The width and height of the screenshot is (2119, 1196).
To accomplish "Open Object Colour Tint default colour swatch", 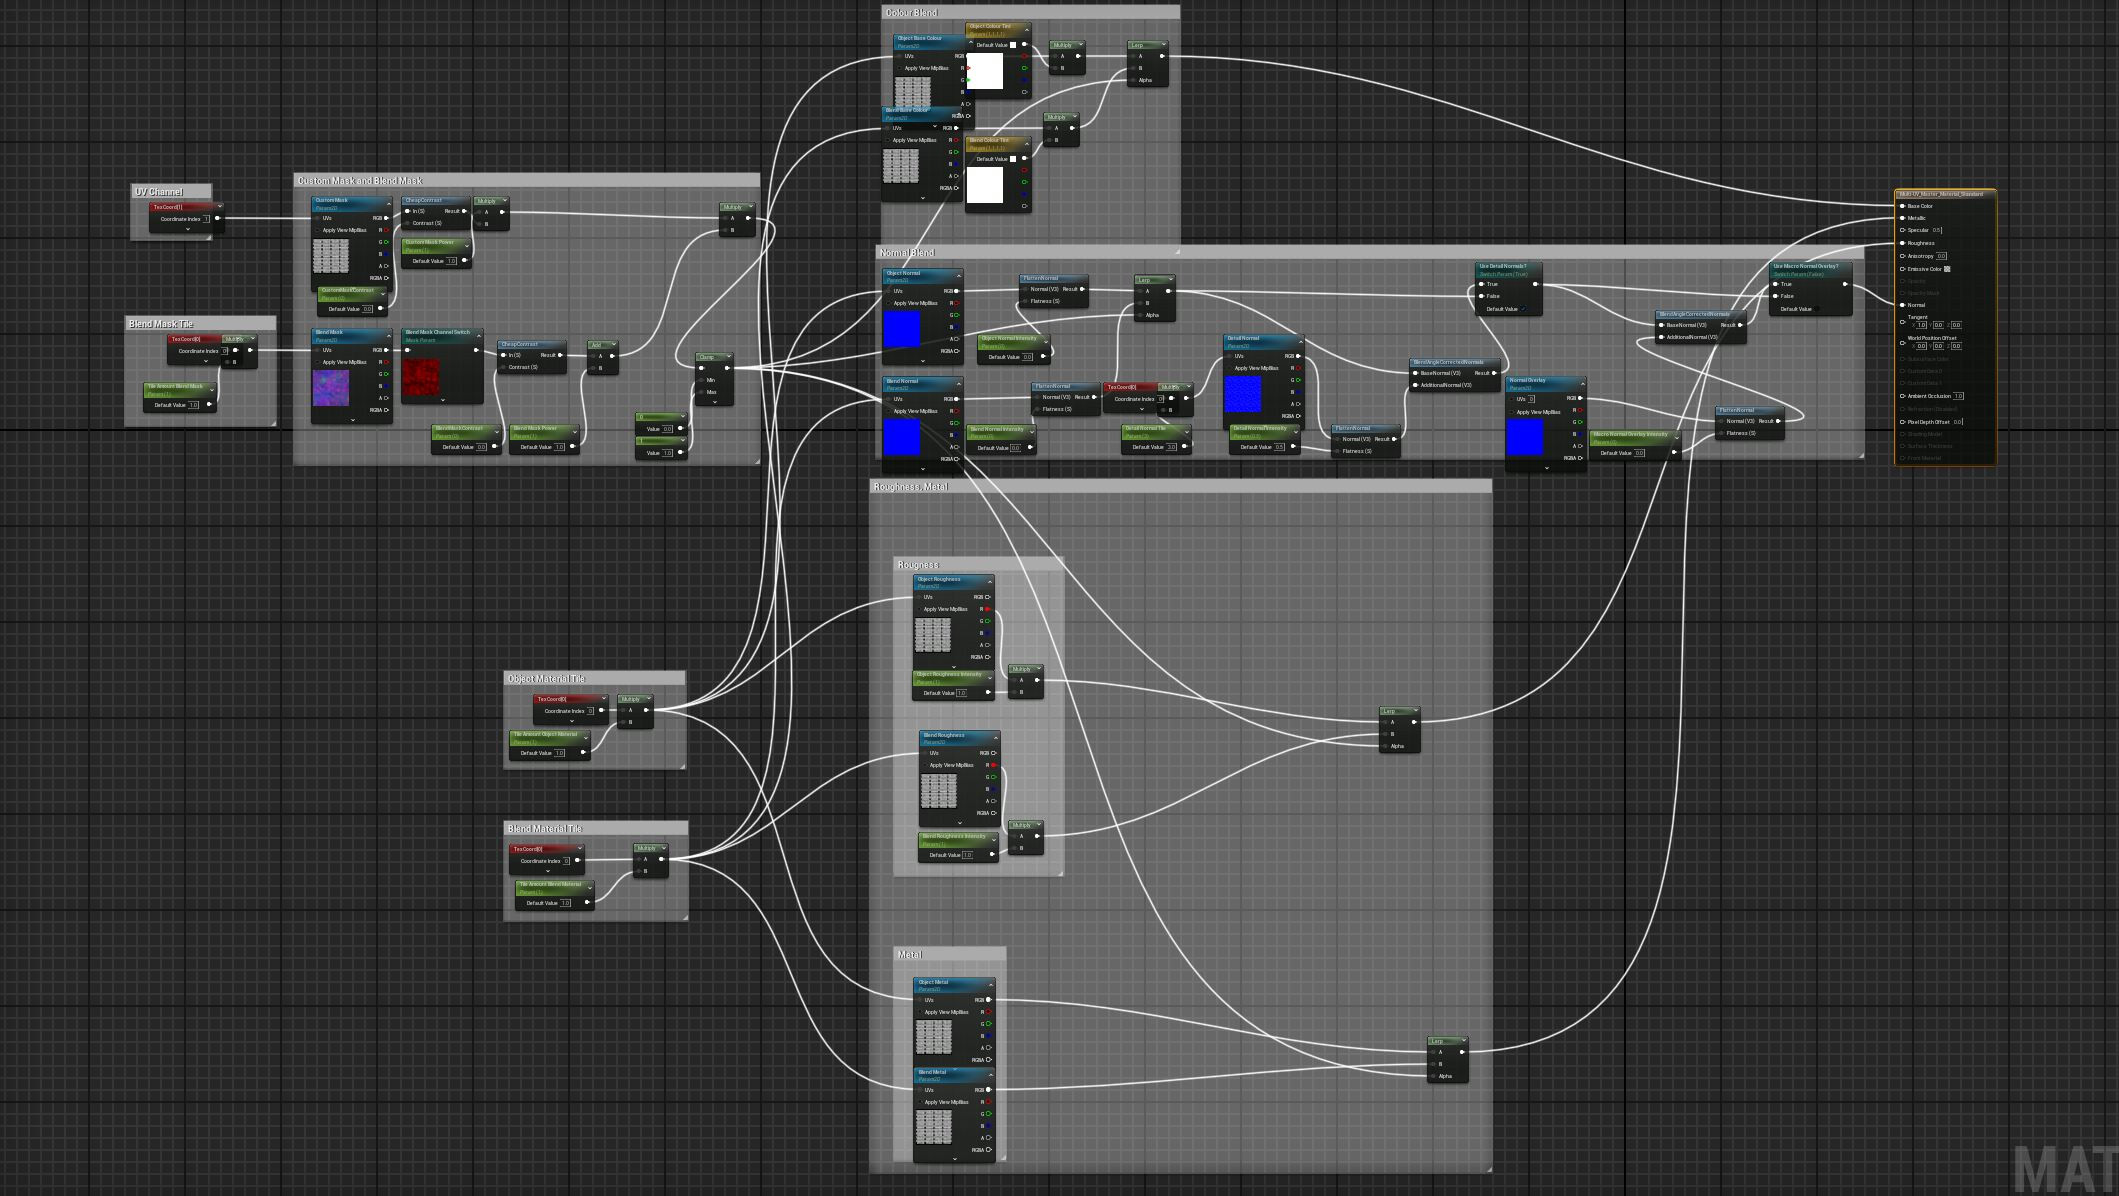I will coord(1013,45).
